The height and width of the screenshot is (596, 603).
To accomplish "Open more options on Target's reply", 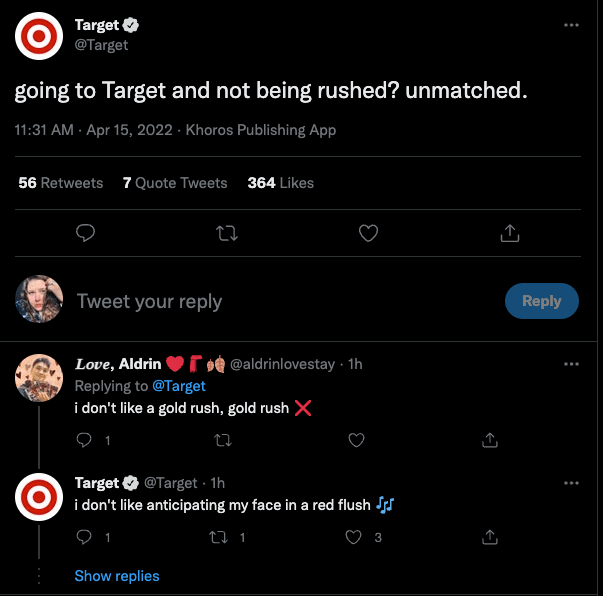I will tap(571, 483).
